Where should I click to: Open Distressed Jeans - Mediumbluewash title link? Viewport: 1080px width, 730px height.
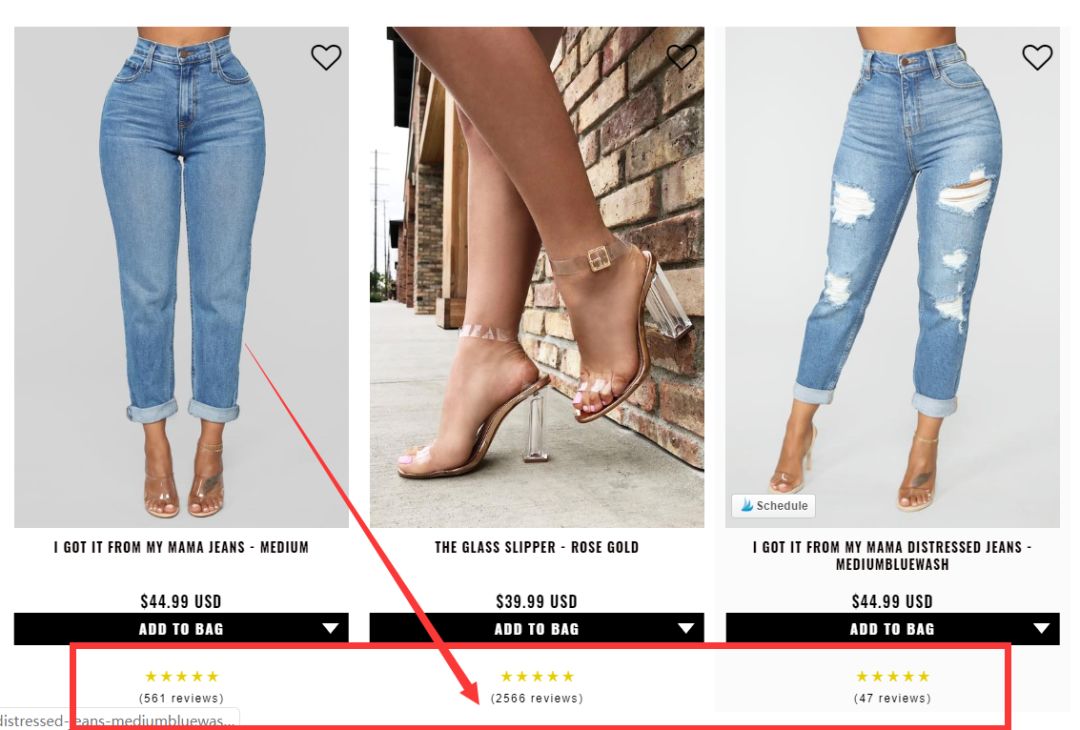892,555
